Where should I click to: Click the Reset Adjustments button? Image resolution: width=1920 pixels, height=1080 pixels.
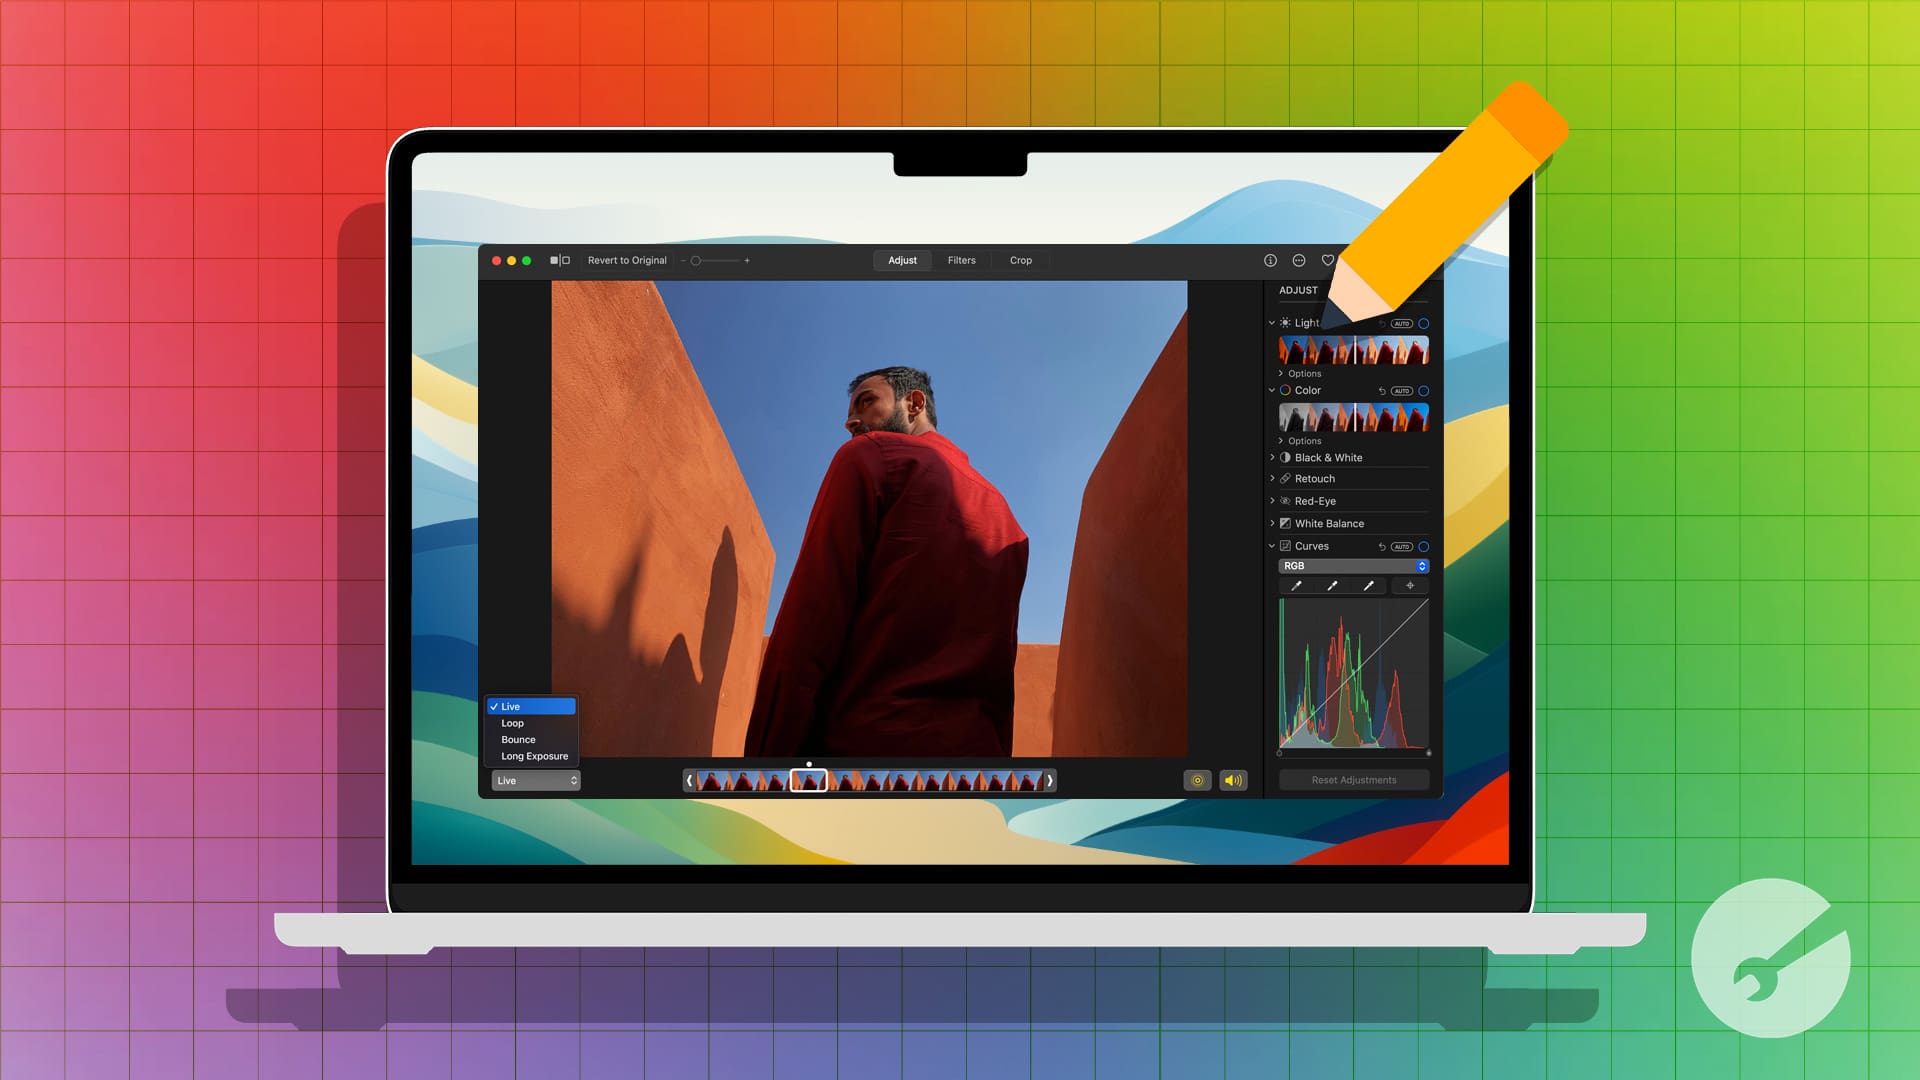click(x=1352, y=779)
